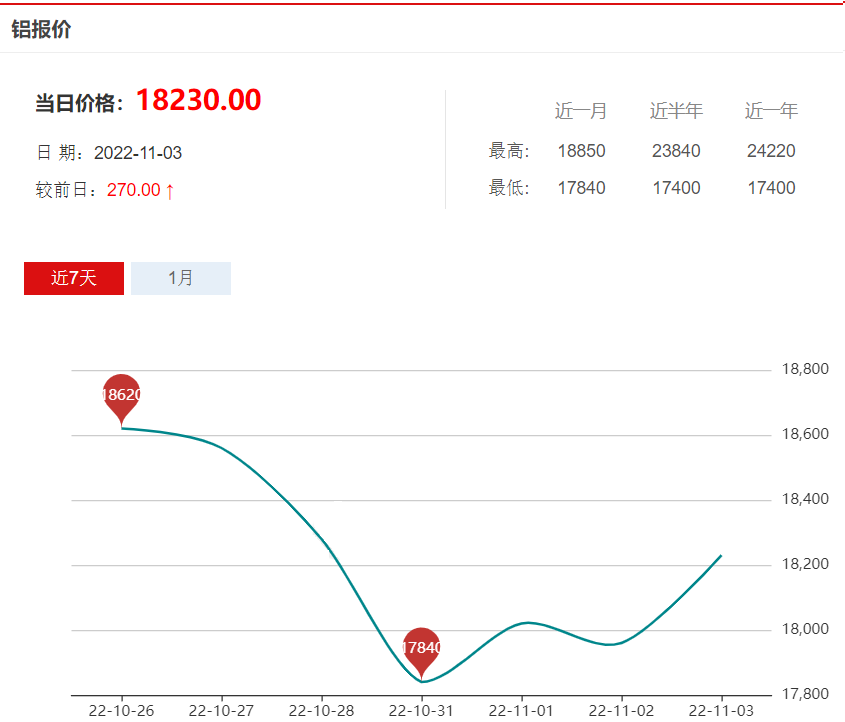Click the monthly low value 17840
Screen dimensions: 845x722
coord(581,188)
